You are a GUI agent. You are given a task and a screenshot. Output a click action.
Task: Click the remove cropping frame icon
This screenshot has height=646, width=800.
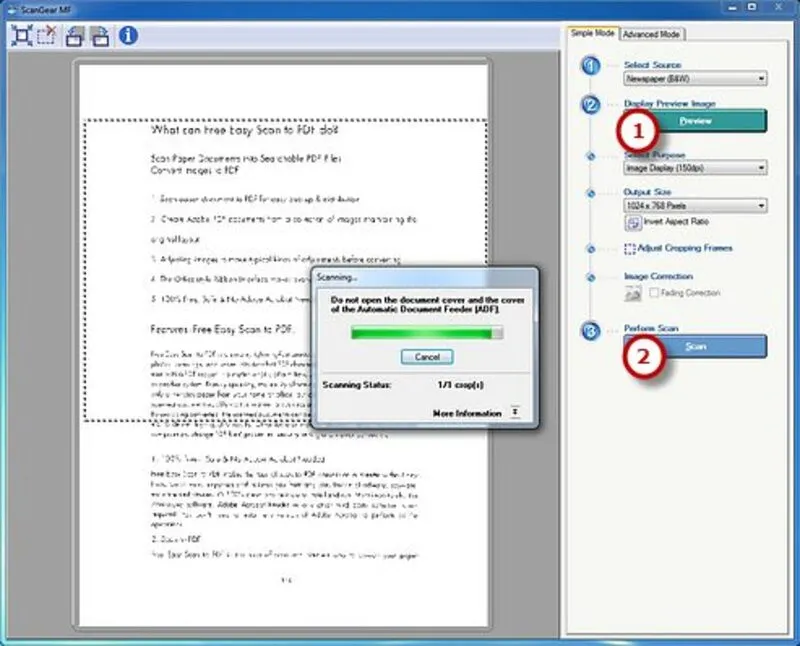(x=45, y=37)
